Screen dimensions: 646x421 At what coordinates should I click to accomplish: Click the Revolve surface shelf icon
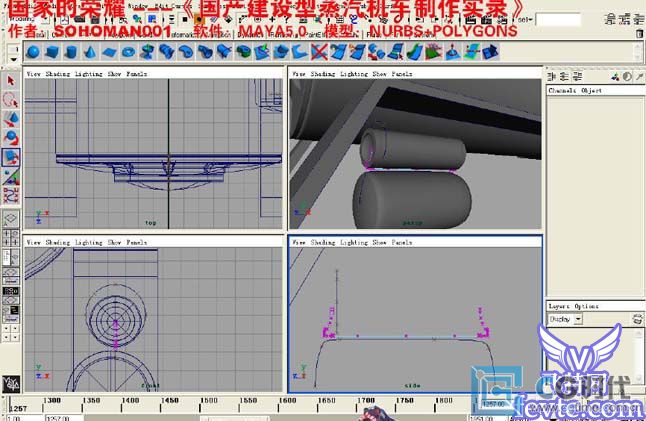147,52
